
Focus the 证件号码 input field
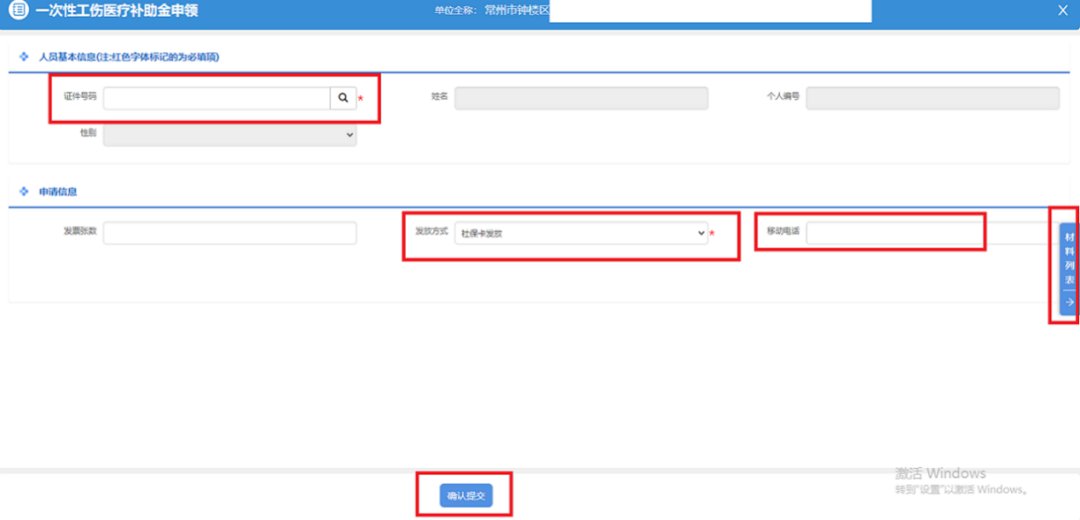coord(216,98)
